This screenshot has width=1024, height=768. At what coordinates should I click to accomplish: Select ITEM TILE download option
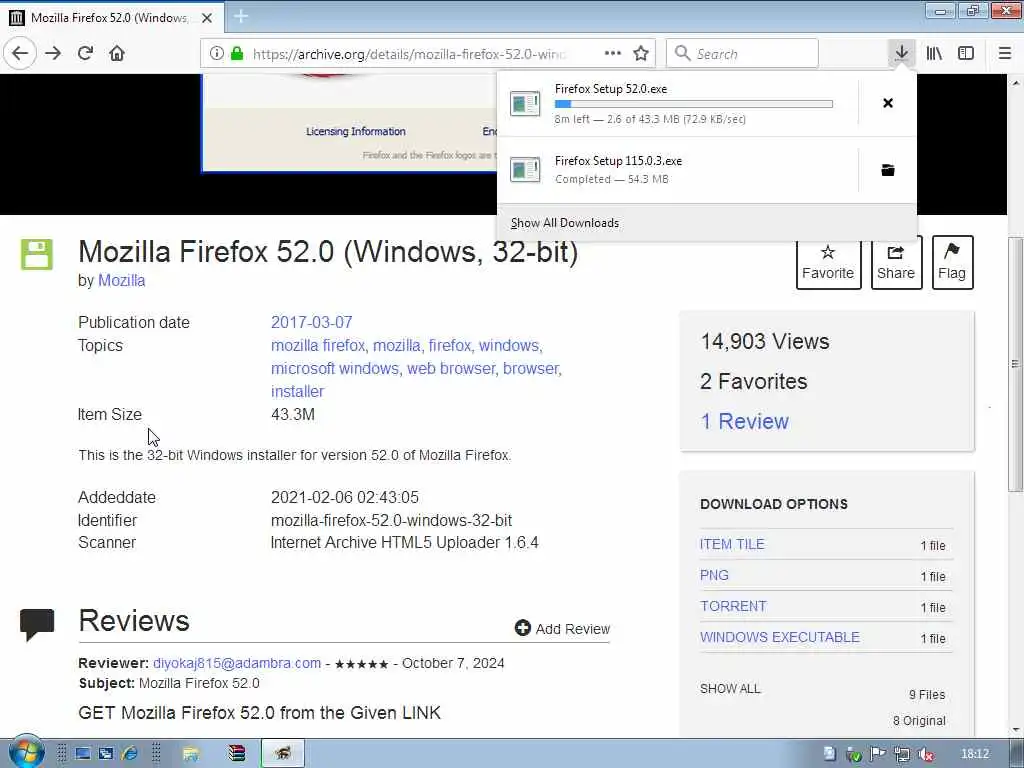click(732, 544)
